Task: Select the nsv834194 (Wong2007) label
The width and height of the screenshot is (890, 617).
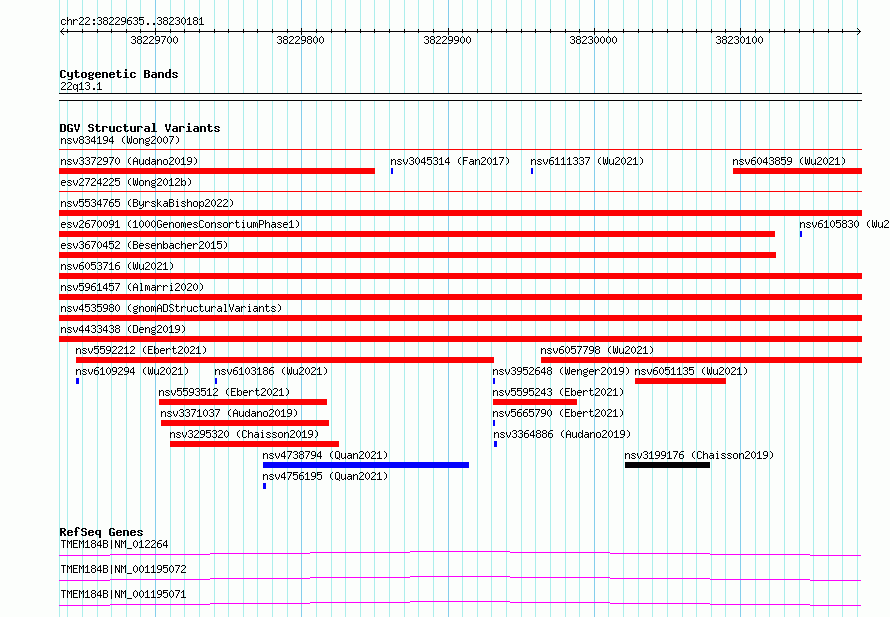Action: [120, 140]
